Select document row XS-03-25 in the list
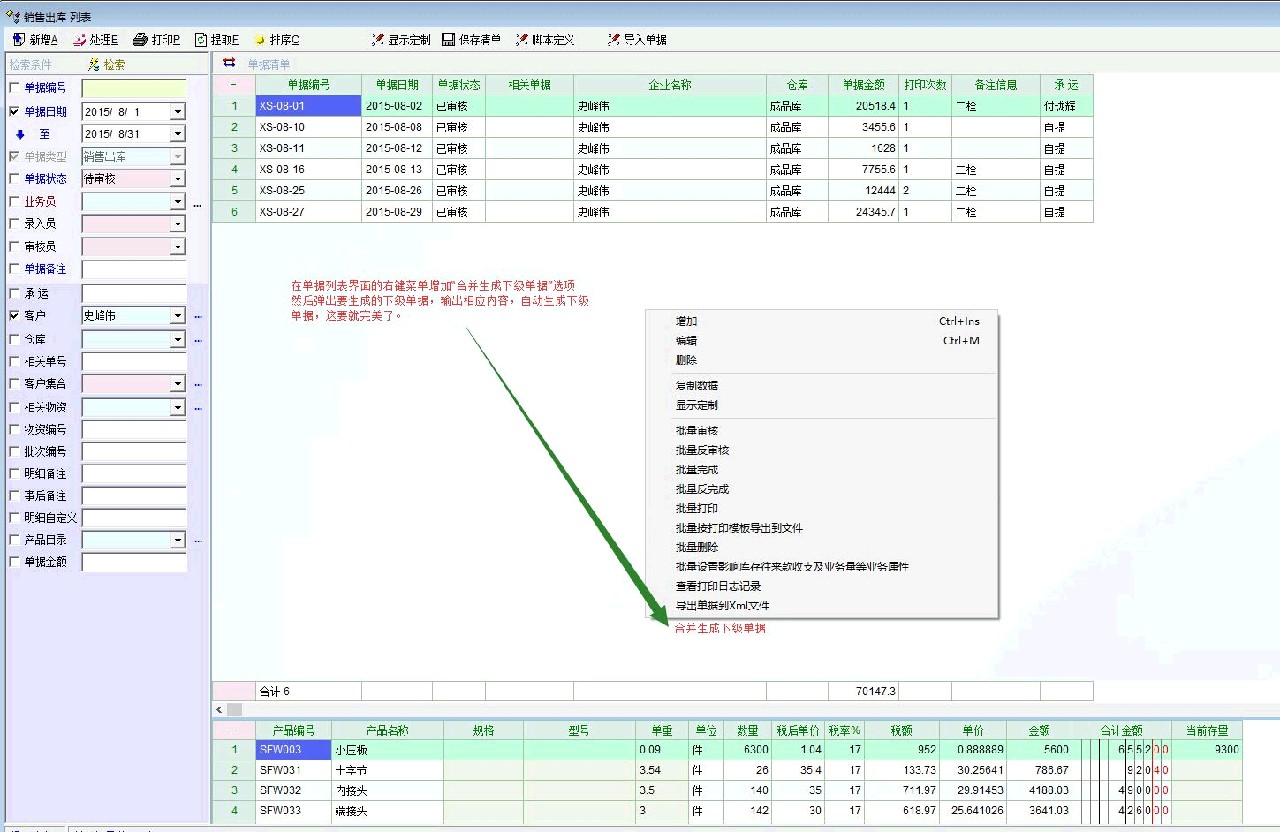Image resolution: width=1280 pixels, height=832 pixels. coord(282,191)
